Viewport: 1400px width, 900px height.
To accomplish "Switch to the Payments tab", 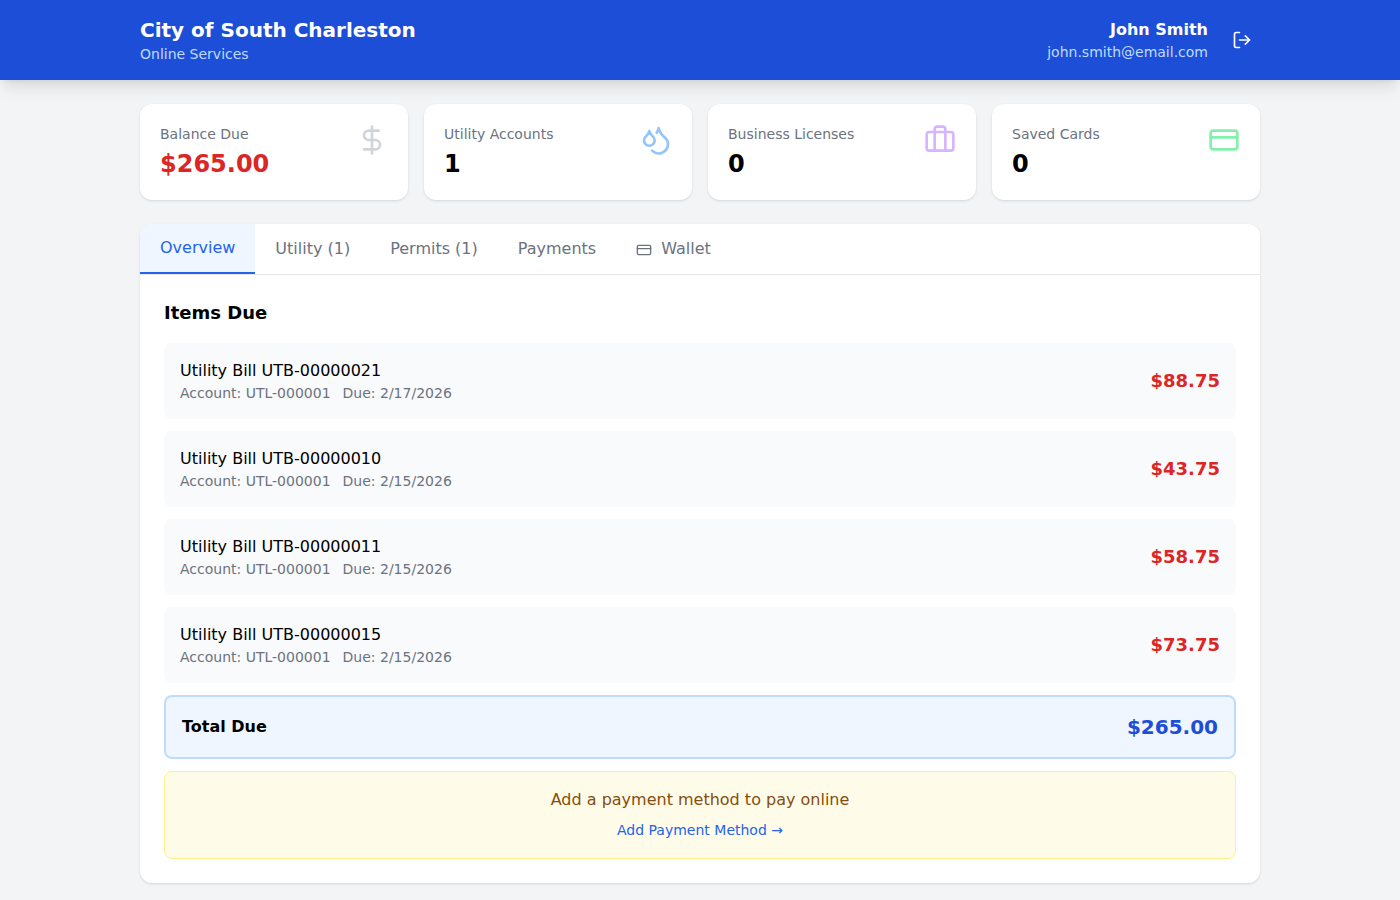I will [556, 248].
